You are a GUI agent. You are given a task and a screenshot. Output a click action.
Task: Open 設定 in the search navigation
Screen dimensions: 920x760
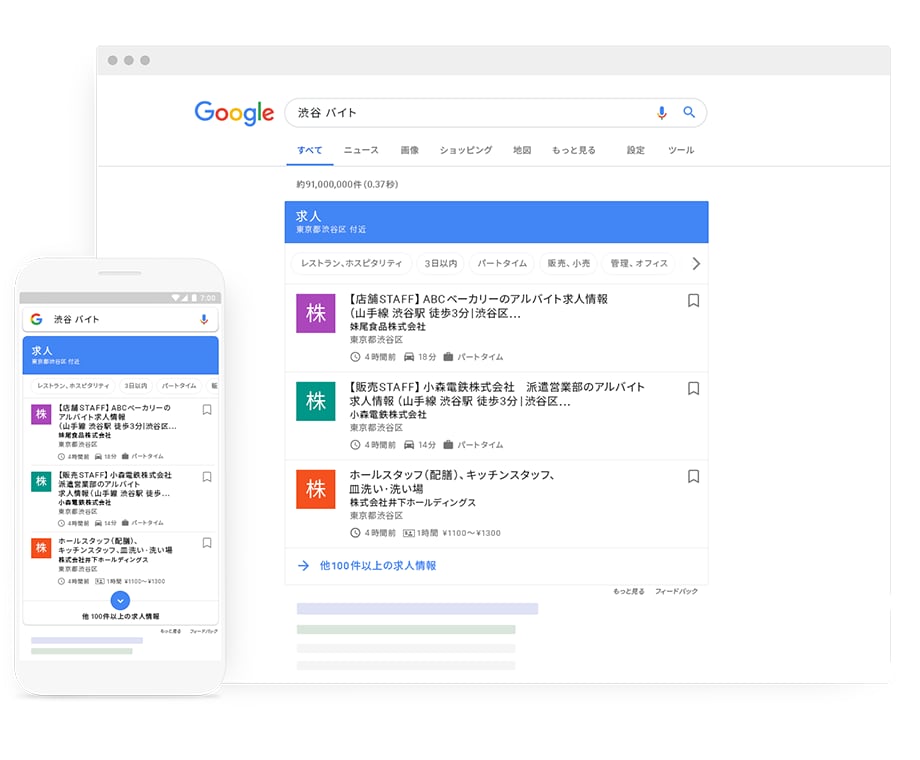635,150
